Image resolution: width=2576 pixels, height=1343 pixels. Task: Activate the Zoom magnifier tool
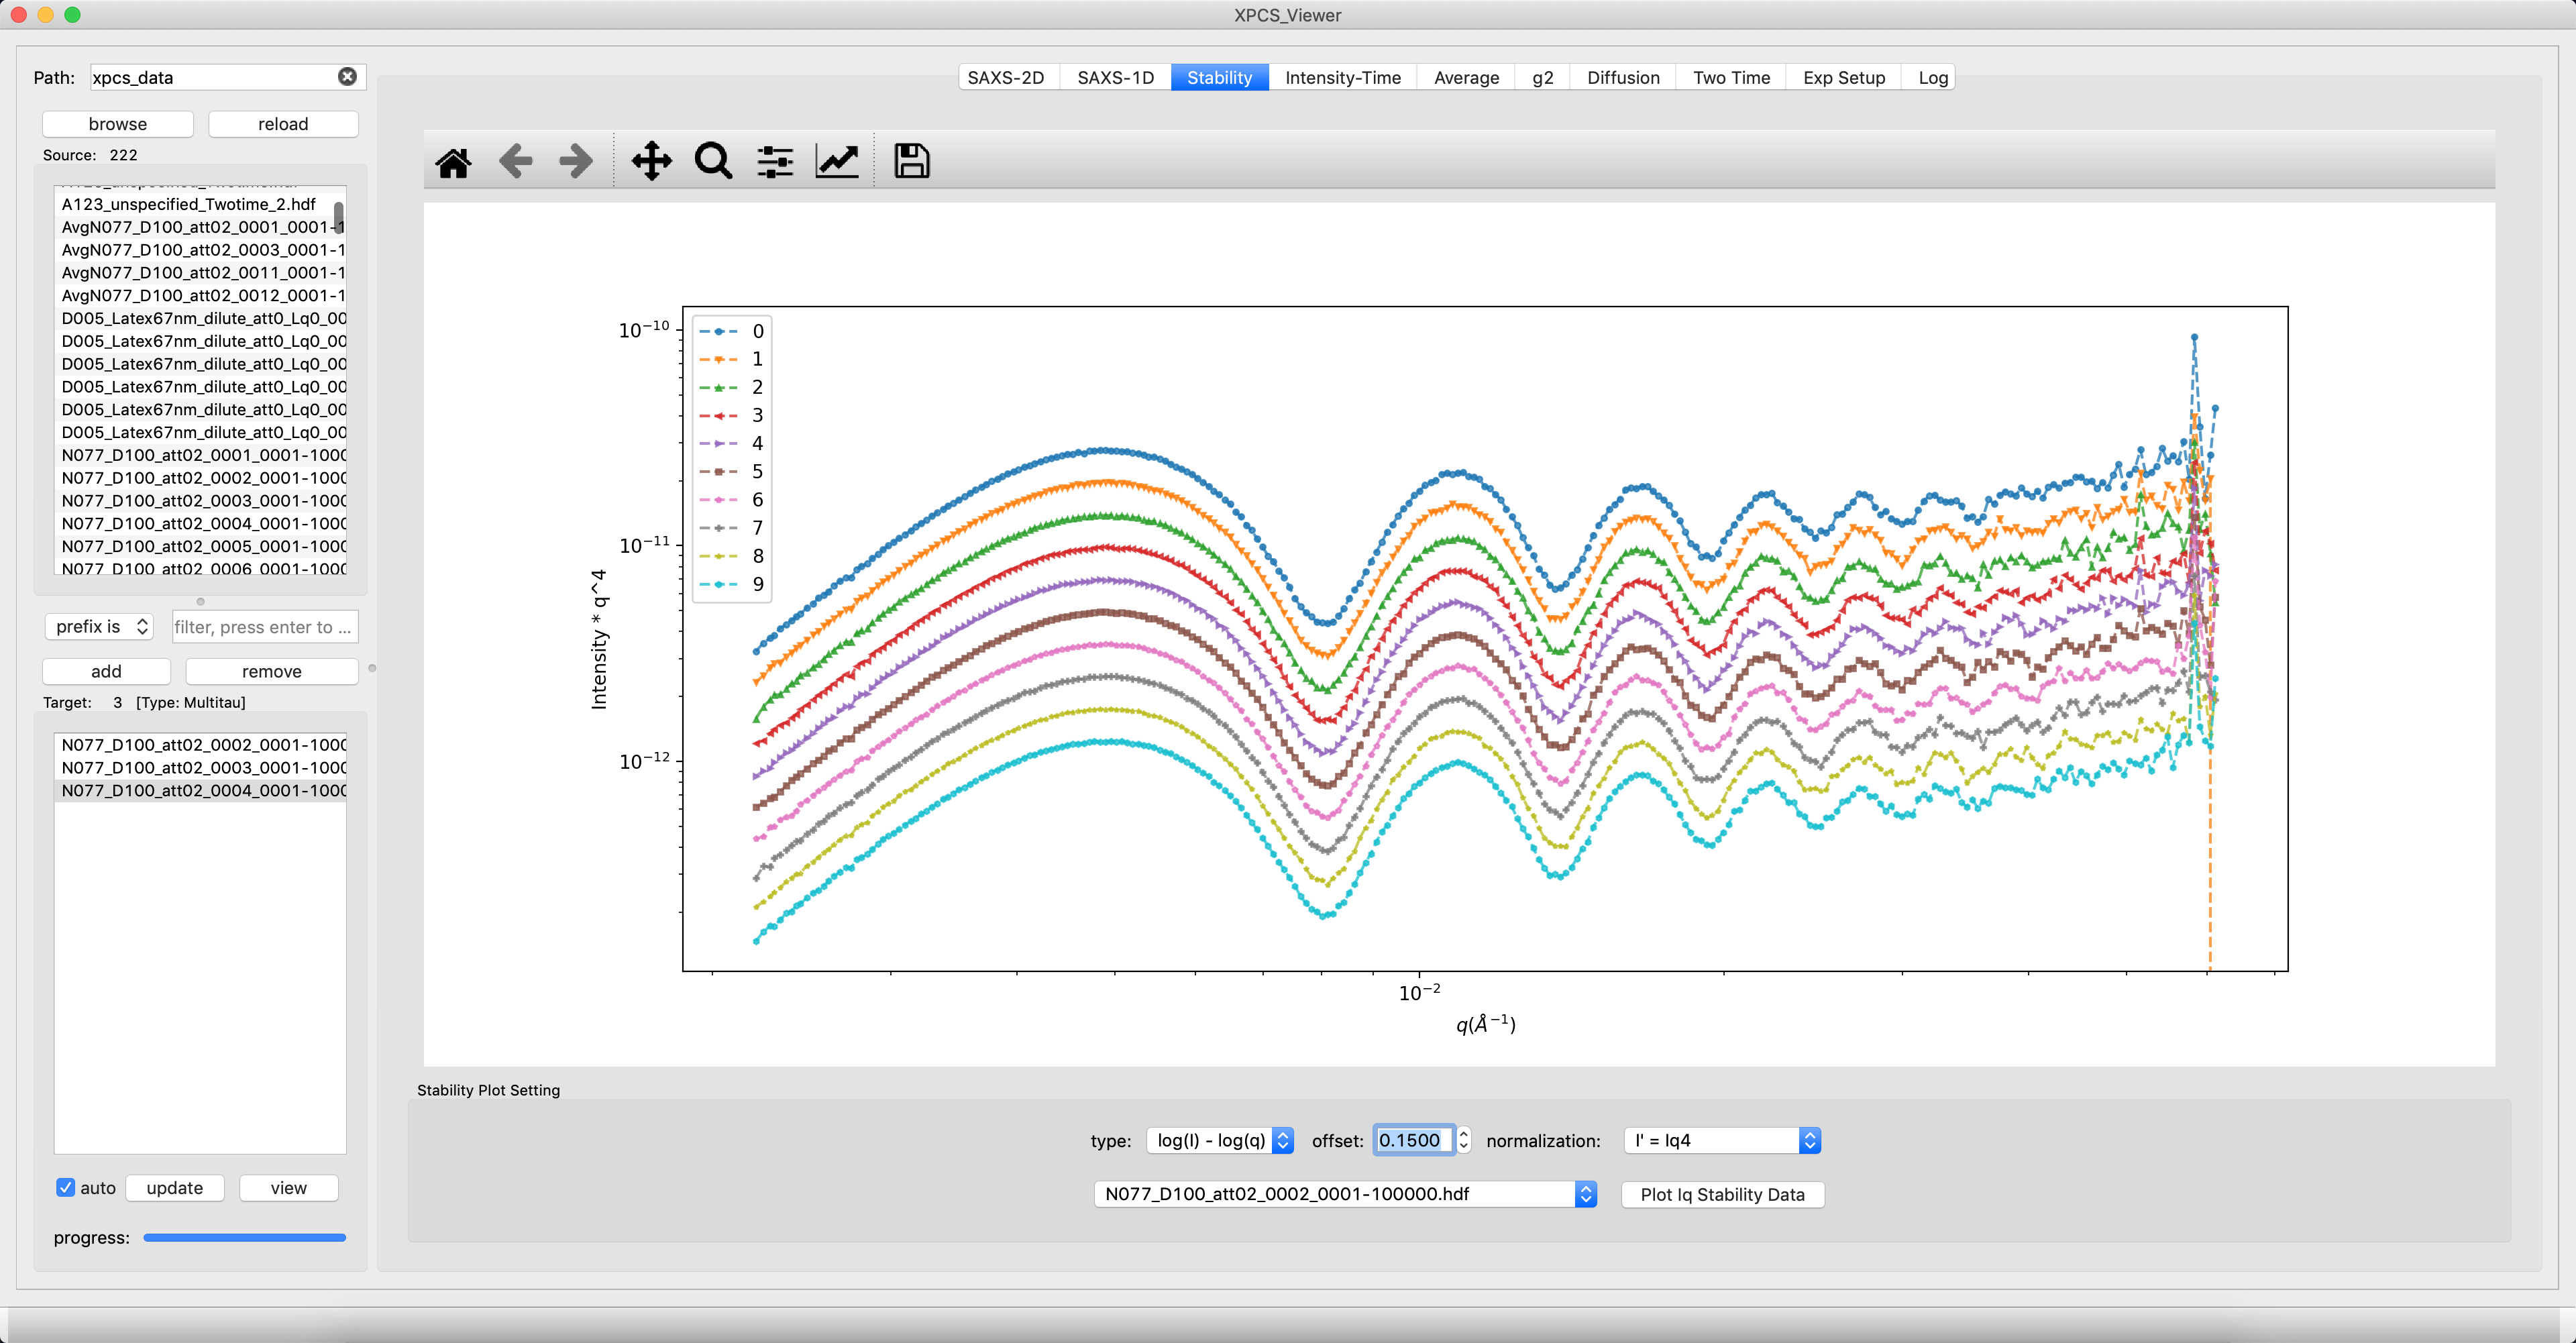[x=713, y=161]
